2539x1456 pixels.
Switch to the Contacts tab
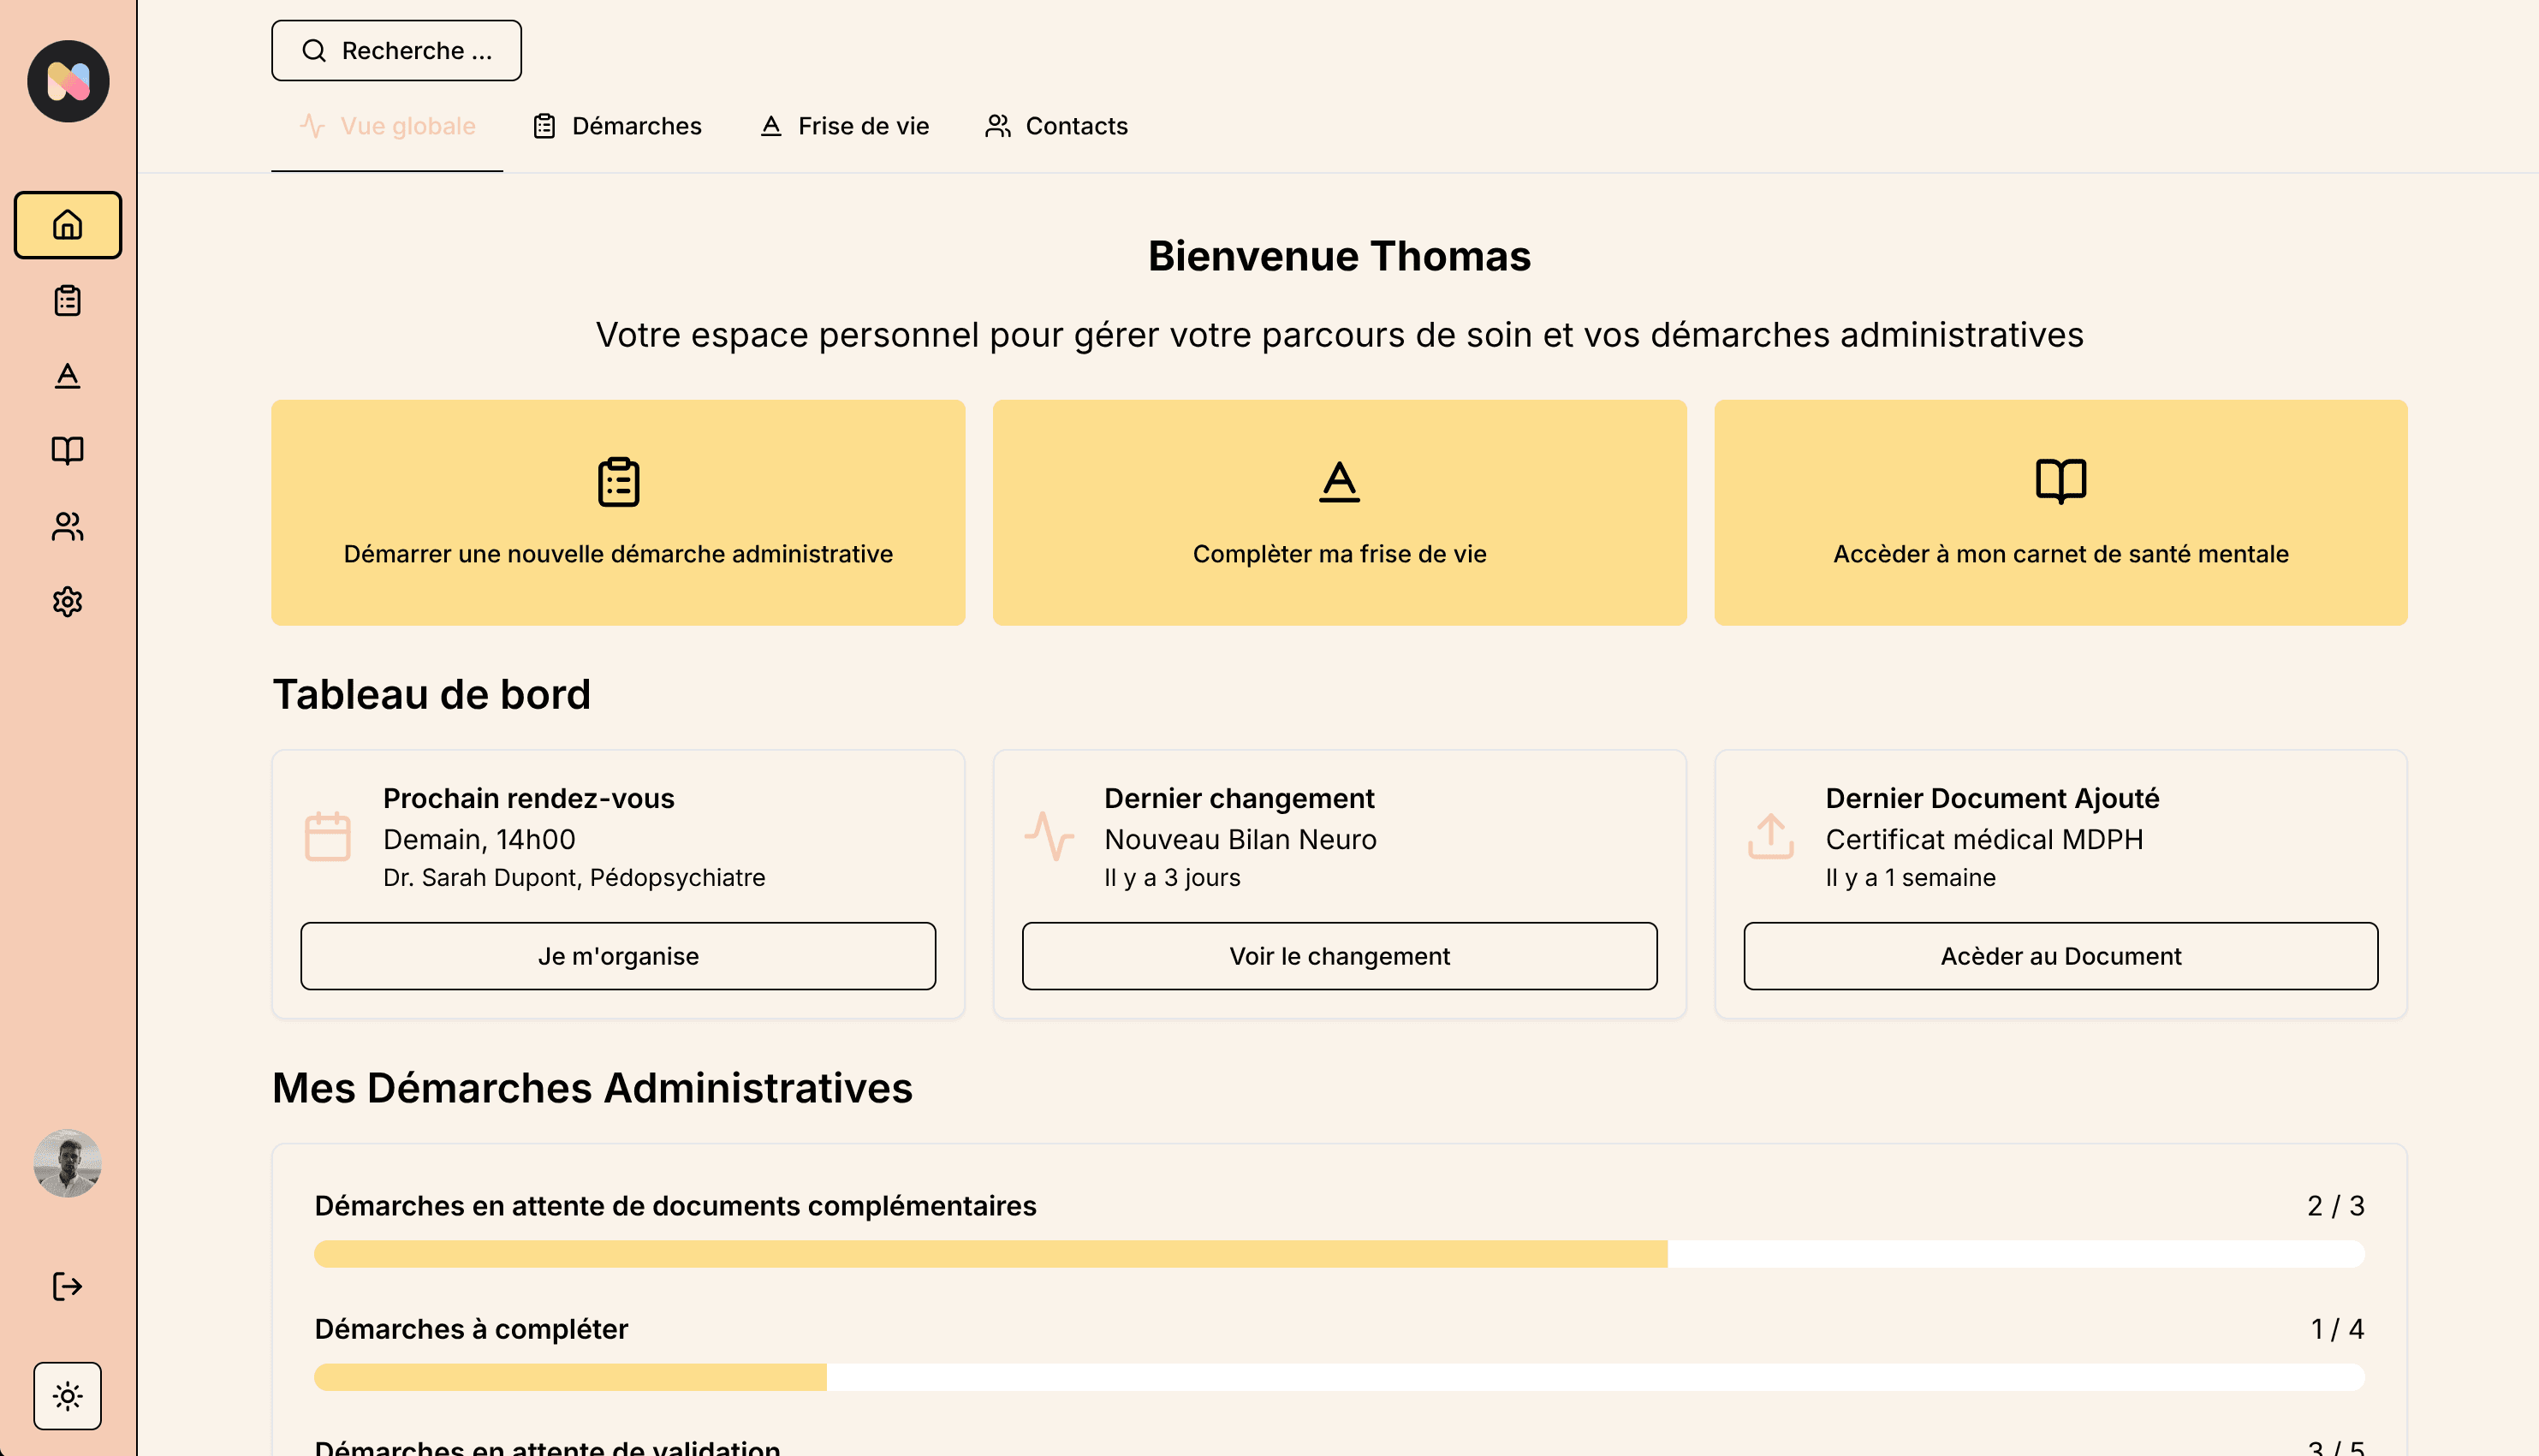click(x=1056, y=126)
